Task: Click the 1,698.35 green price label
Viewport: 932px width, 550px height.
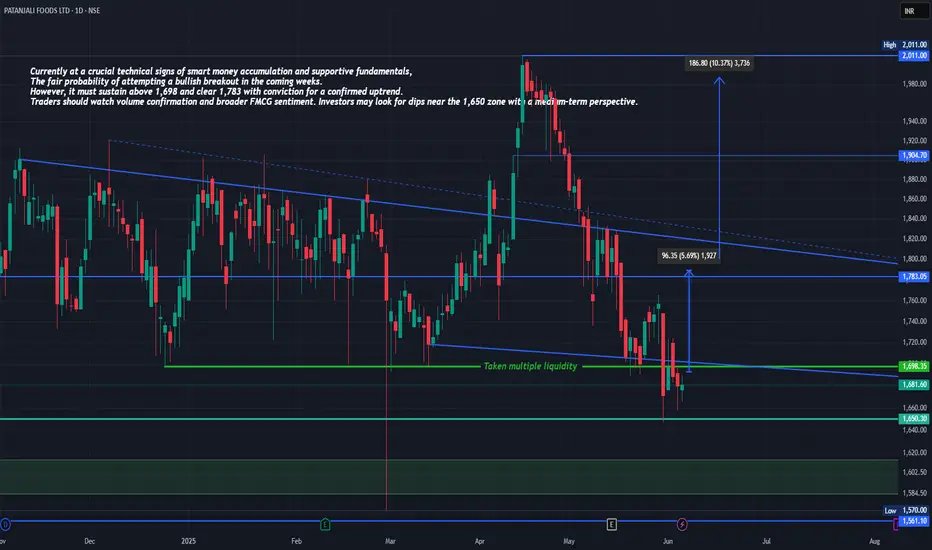Action: [x=914, y=366]
